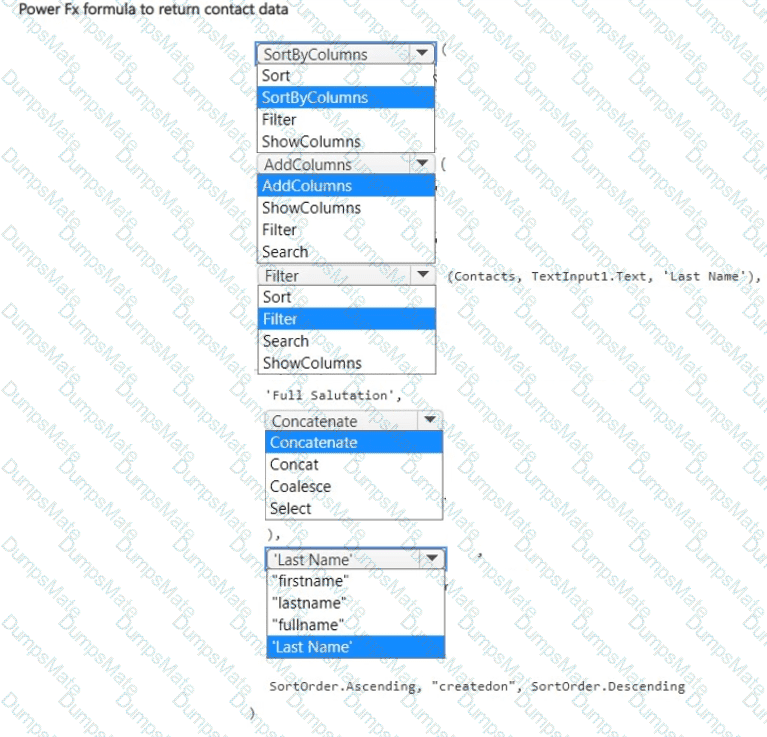Pick the "fullname" column option
Image resolution: width=767 pixels, height=737 pixels.
(308, 625)
